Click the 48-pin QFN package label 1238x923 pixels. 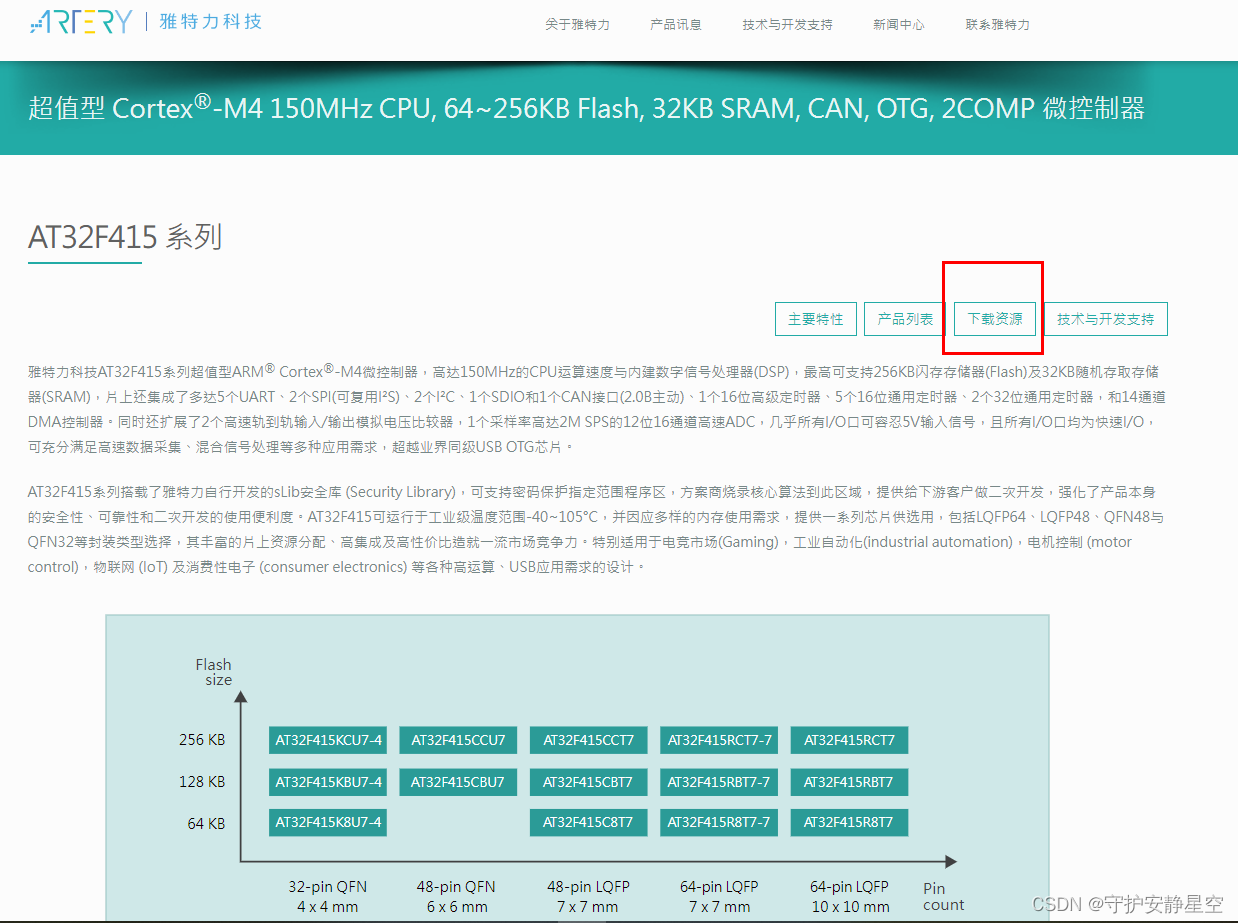coord(456,897)
